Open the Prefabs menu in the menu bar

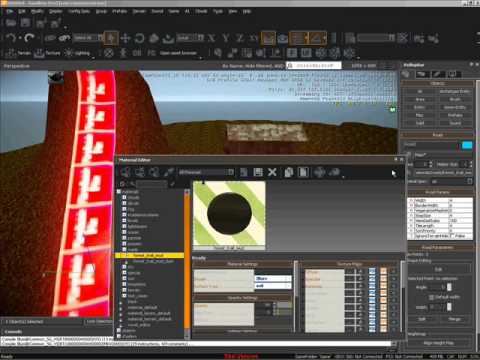click(x=119, y=11)
